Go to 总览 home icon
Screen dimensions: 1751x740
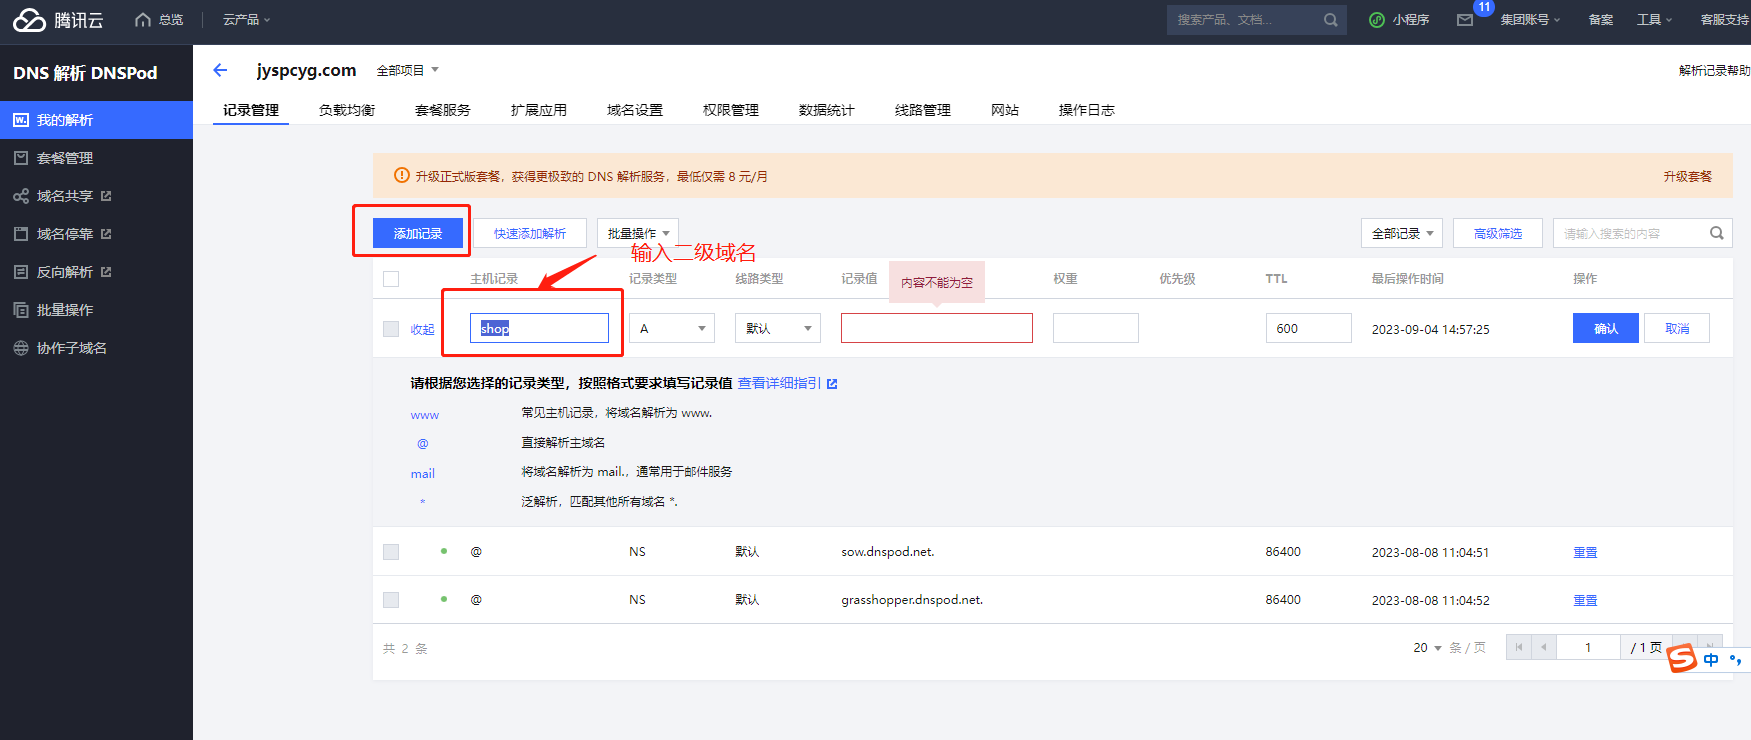[143, 20]
